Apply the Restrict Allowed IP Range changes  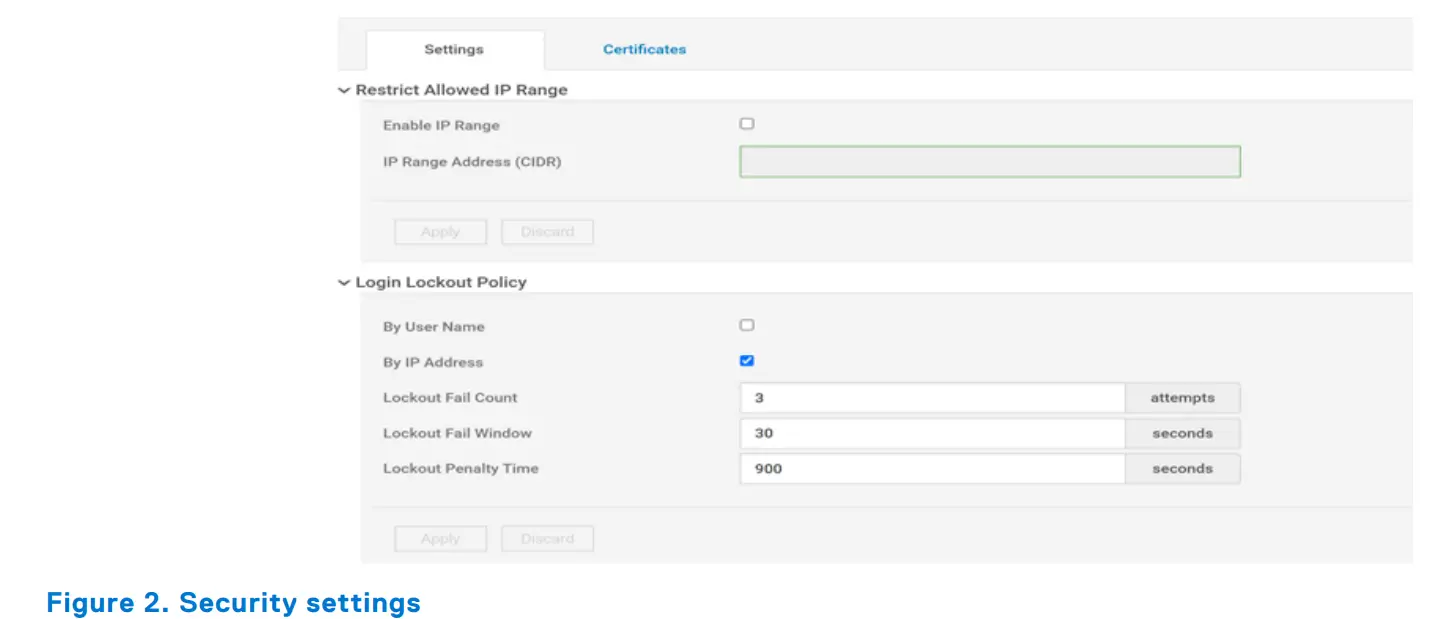(x=440, y=231)
